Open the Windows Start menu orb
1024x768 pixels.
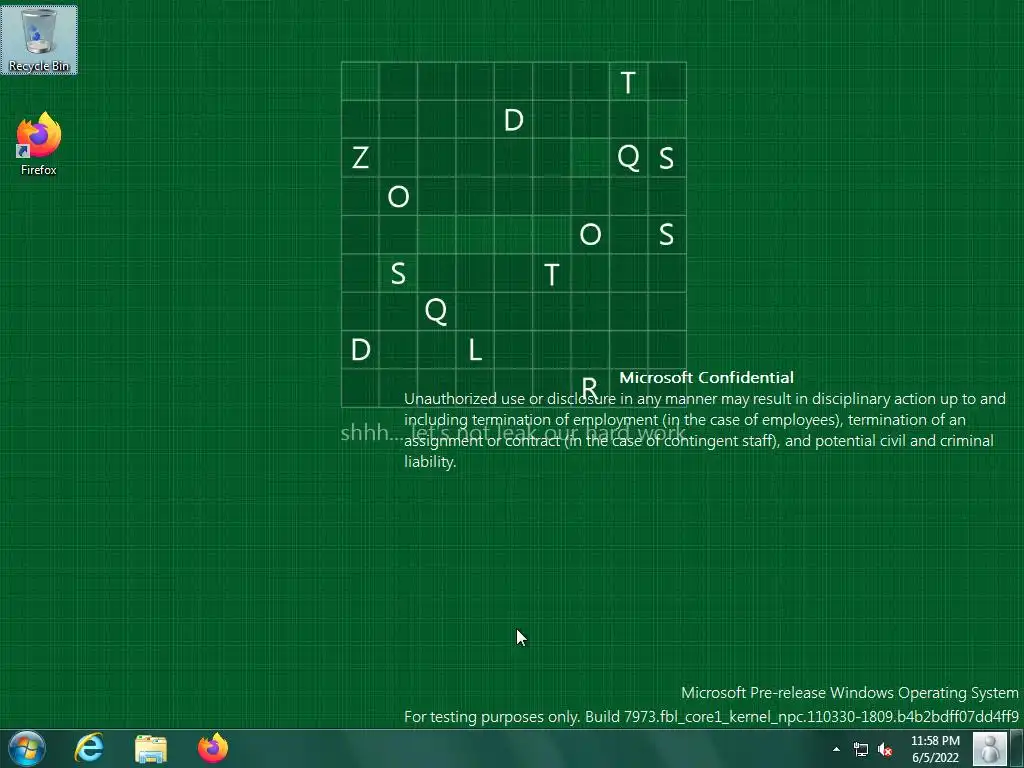pos(27,748)
